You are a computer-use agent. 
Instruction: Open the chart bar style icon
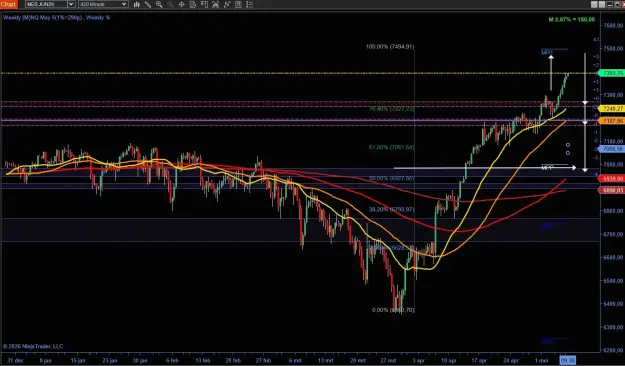click(x=136, y=4)
